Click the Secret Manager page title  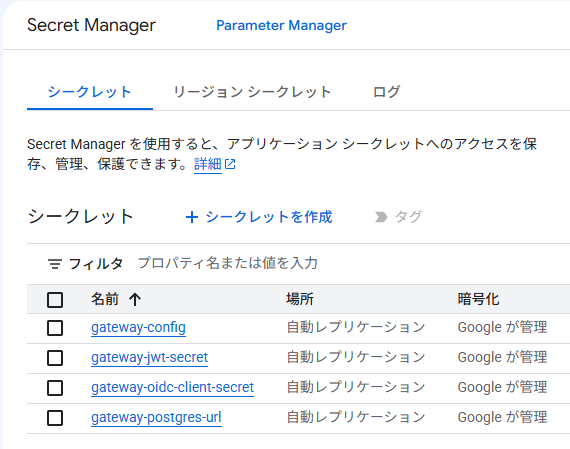(92, 25)
